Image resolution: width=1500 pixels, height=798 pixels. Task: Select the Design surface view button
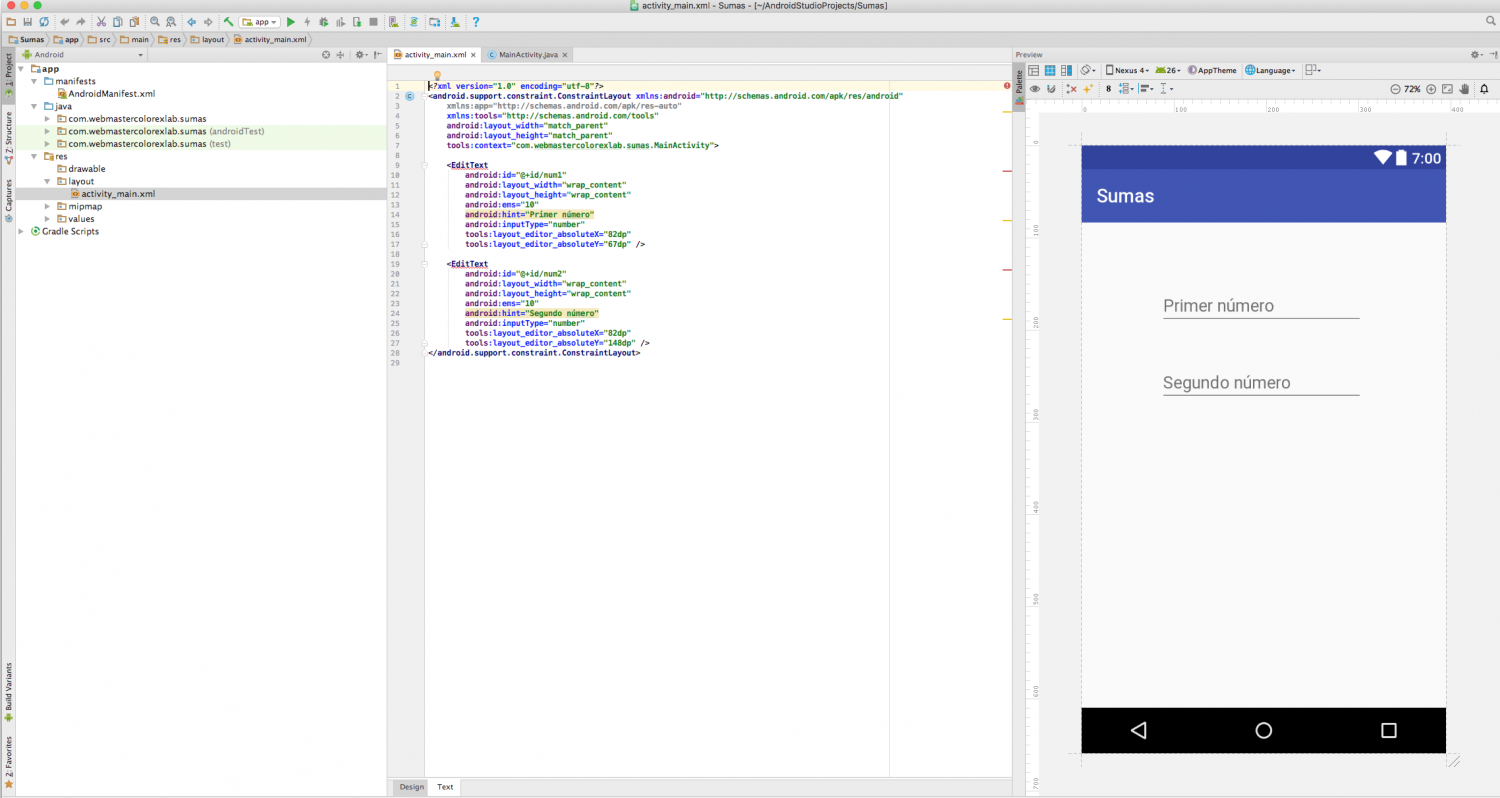point(1035,70)
